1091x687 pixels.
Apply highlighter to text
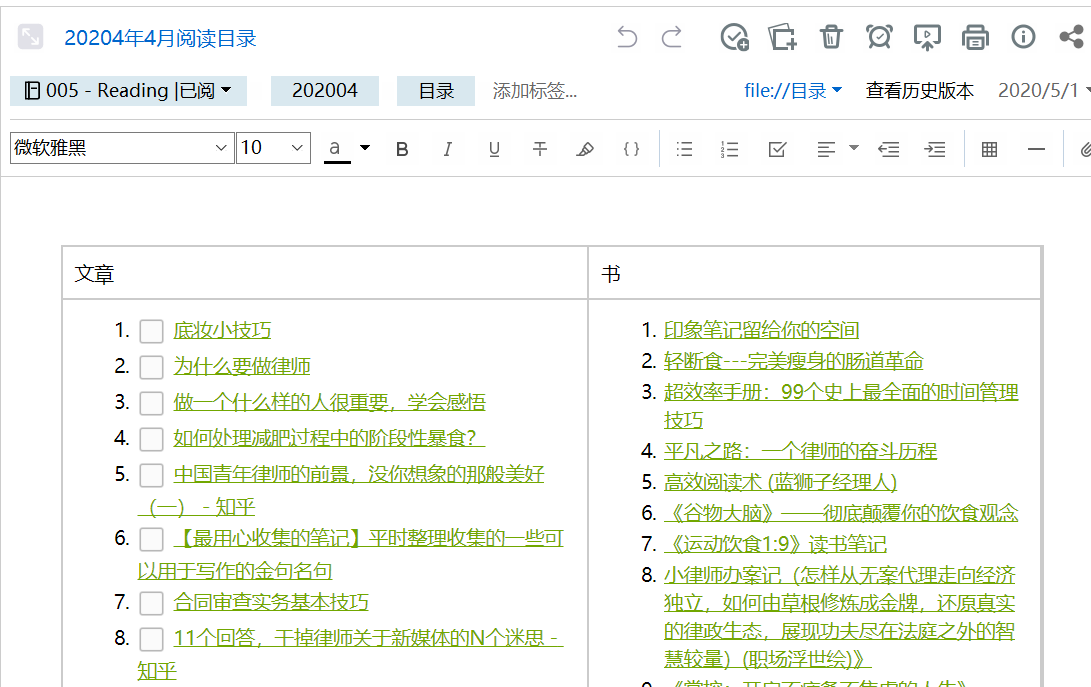tap(585, 149)
